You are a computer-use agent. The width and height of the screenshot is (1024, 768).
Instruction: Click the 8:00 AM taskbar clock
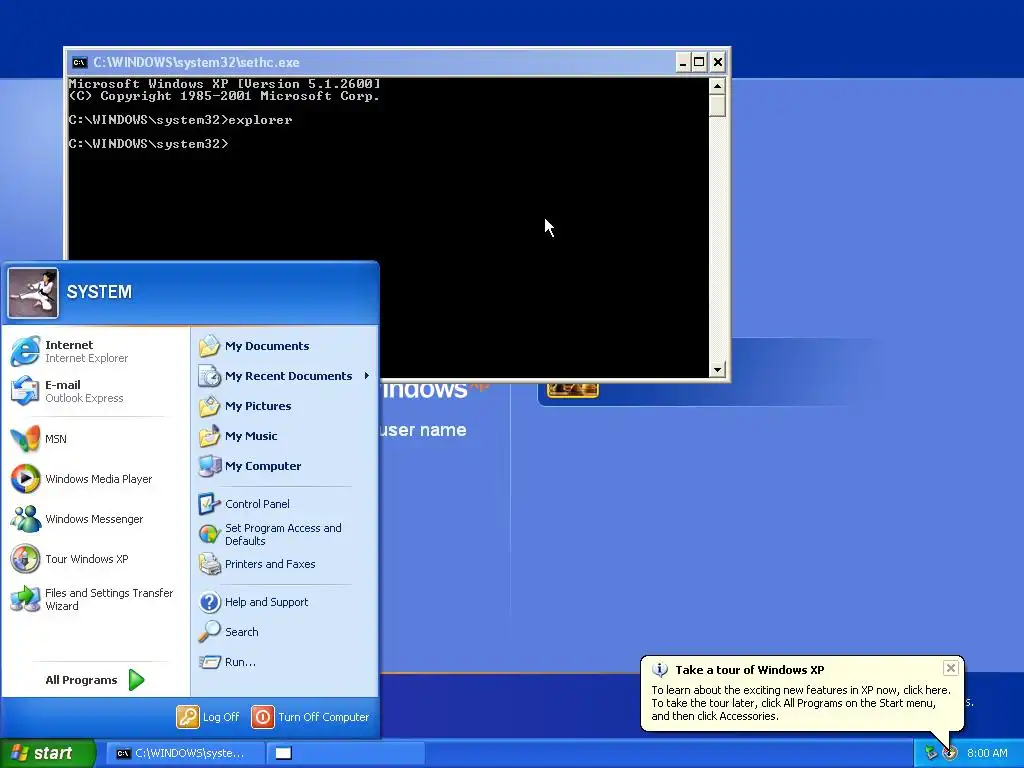987,753
